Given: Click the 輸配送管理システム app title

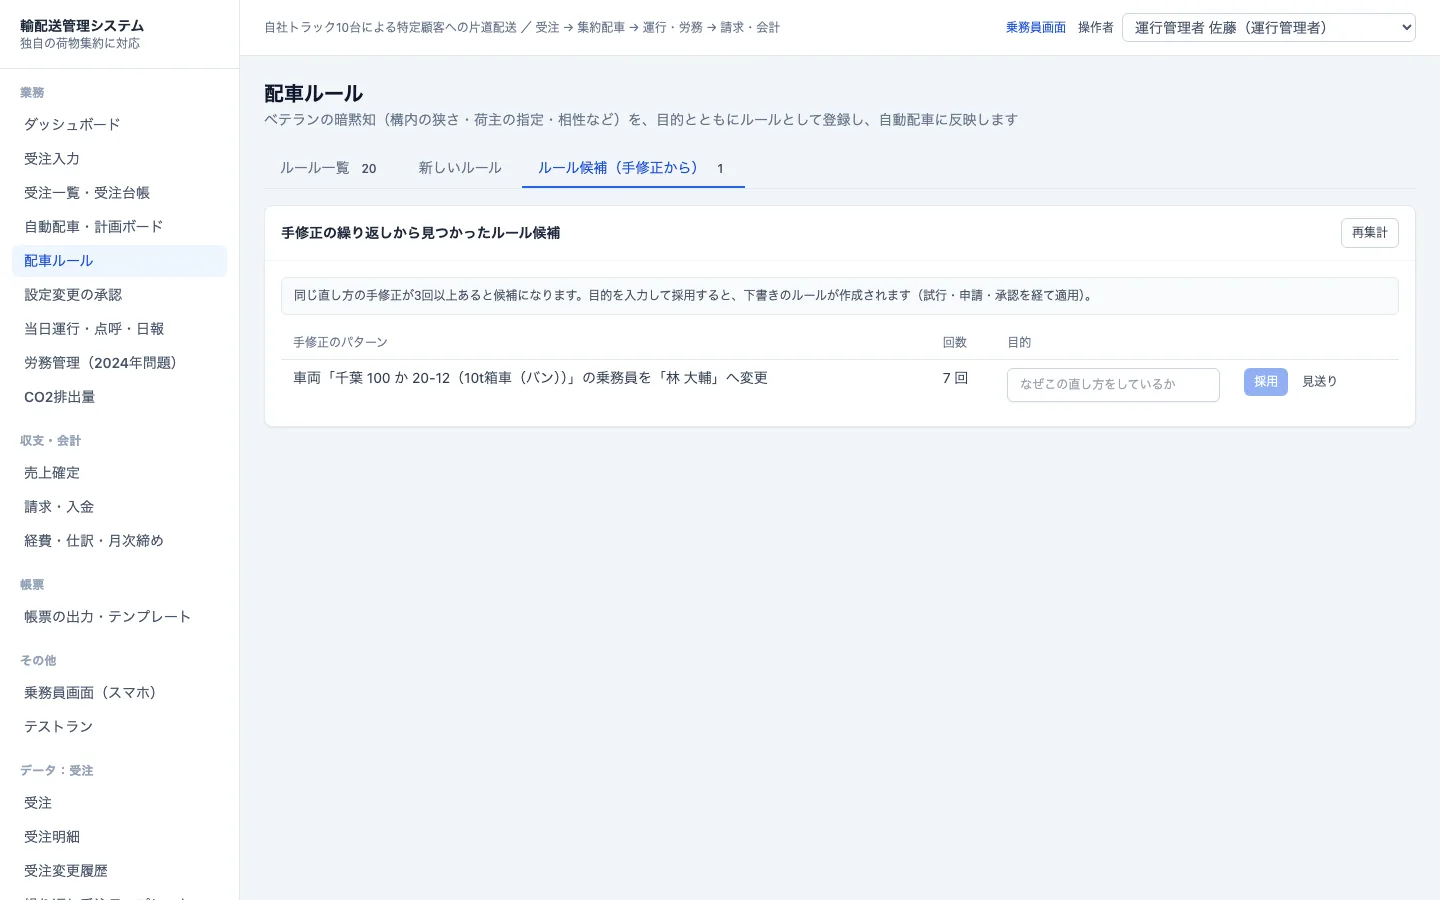Looking at the screenshot, I should [x=82, y=26].
